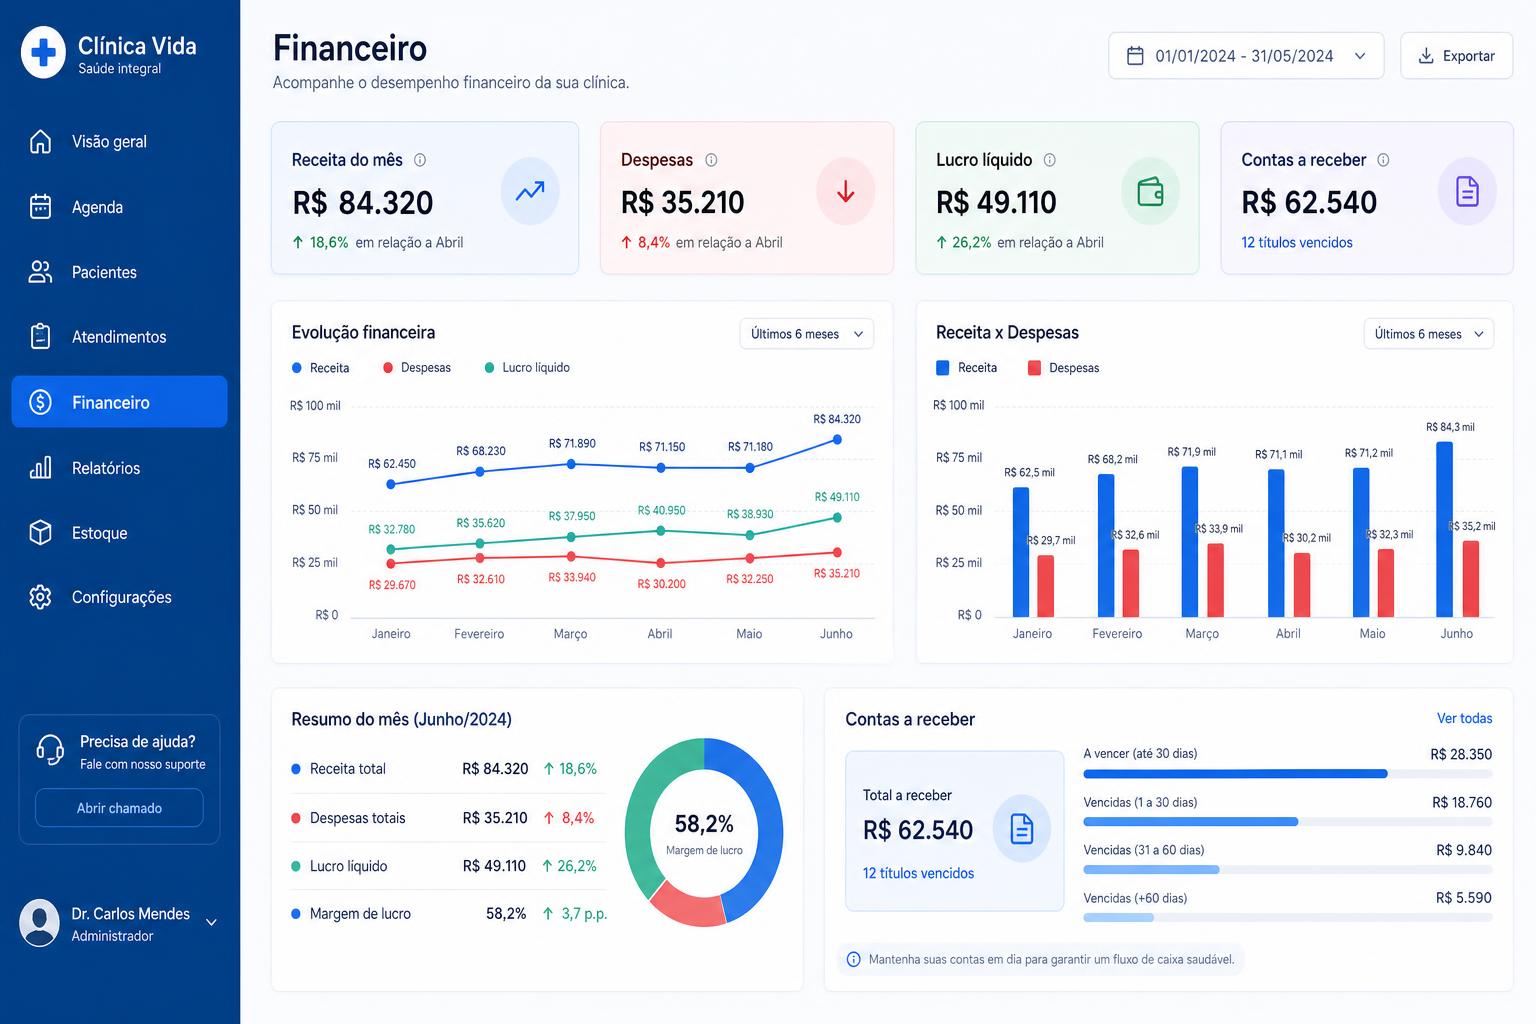Click the calendar icon in date range picker
The height and width of the screenshot is (1024, 1536).
tap(1135, 56)
